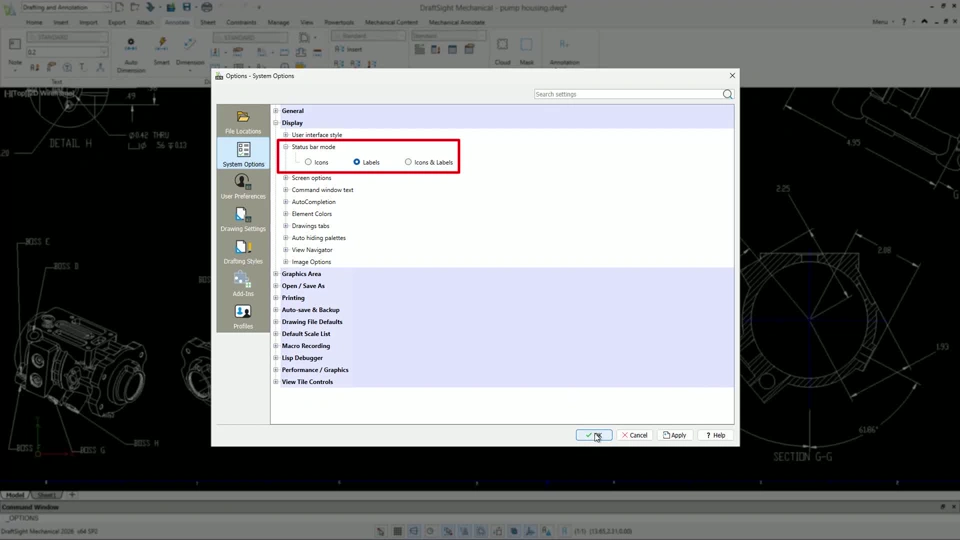Click the Open folder icon in the quick access bar
The image size is (960, 540).
pyautogui.click(x=135, y=7)
